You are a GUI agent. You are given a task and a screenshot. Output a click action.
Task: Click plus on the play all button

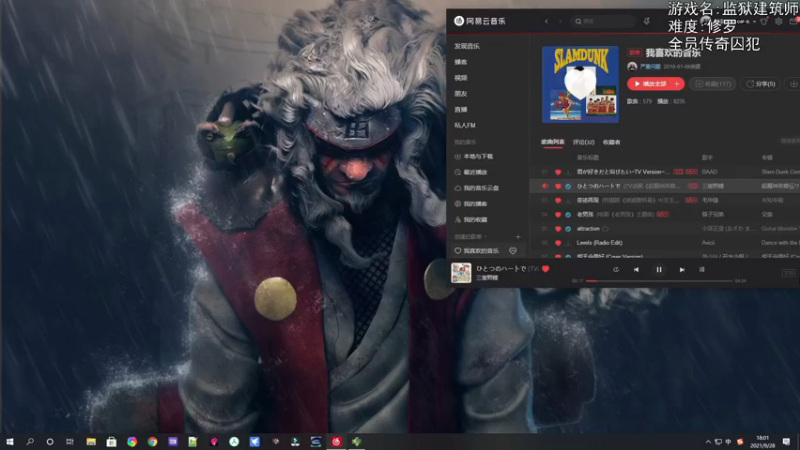(678, 84)
